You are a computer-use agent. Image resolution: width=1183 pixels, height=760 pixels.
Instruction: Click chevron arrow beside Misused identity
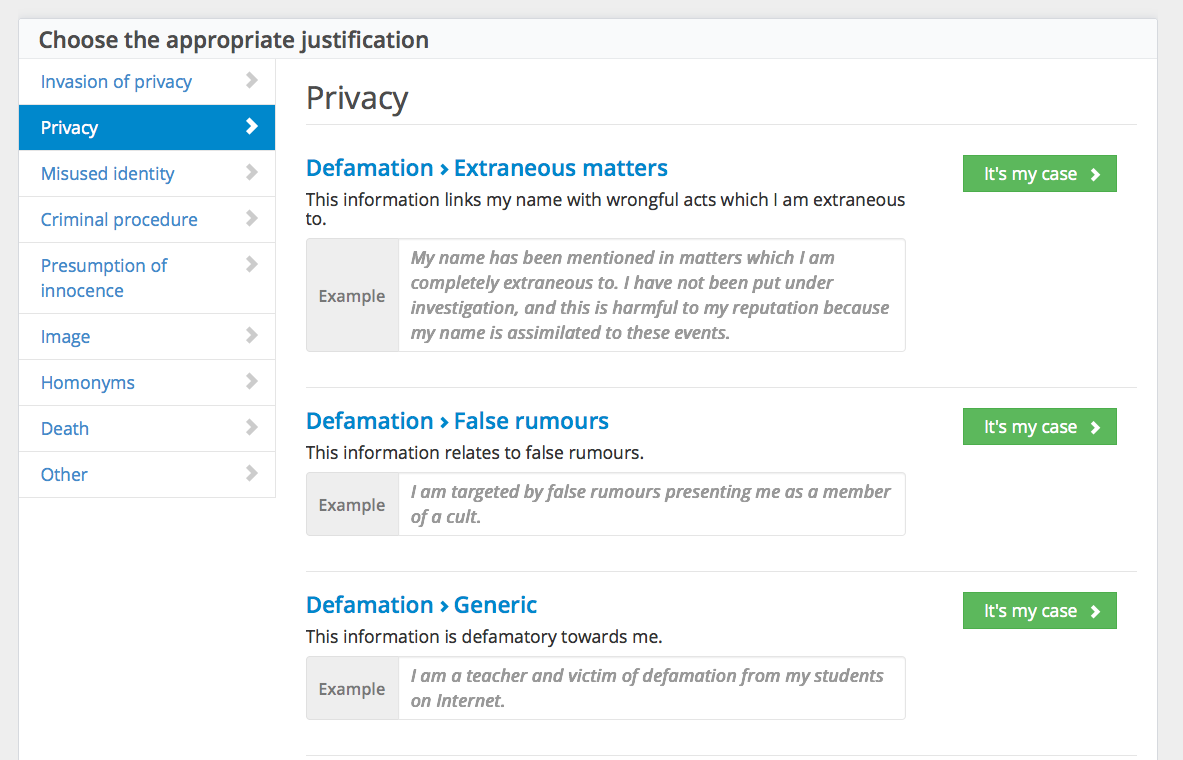coord(251,173)
